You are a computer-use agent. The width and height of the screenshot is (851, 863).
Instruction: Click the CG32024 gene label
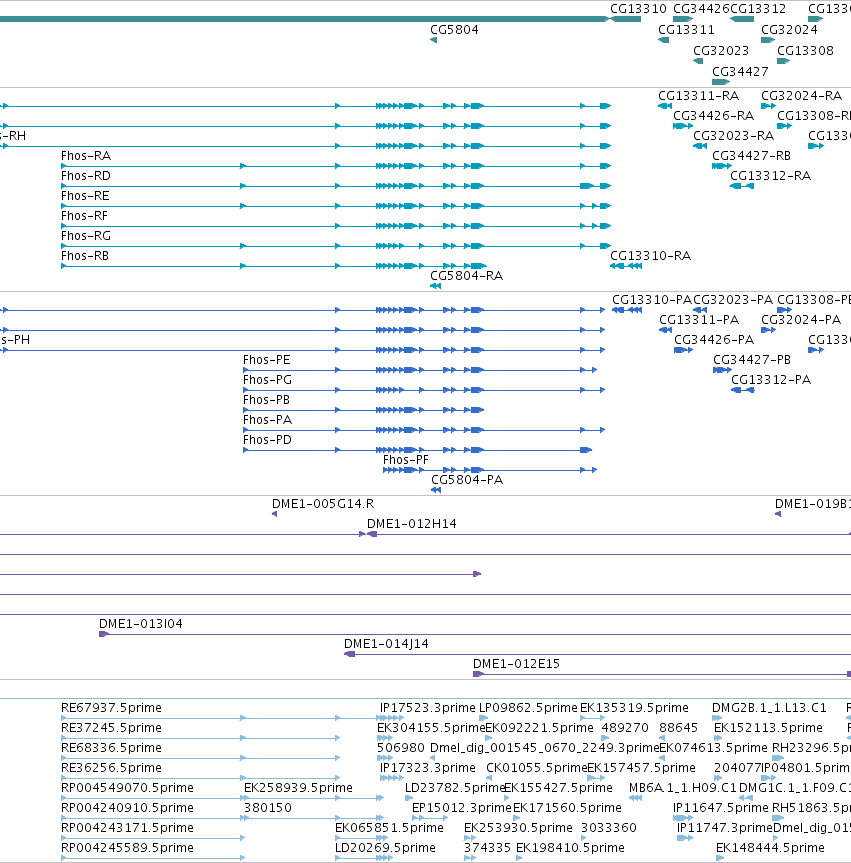tap(789, 30)
